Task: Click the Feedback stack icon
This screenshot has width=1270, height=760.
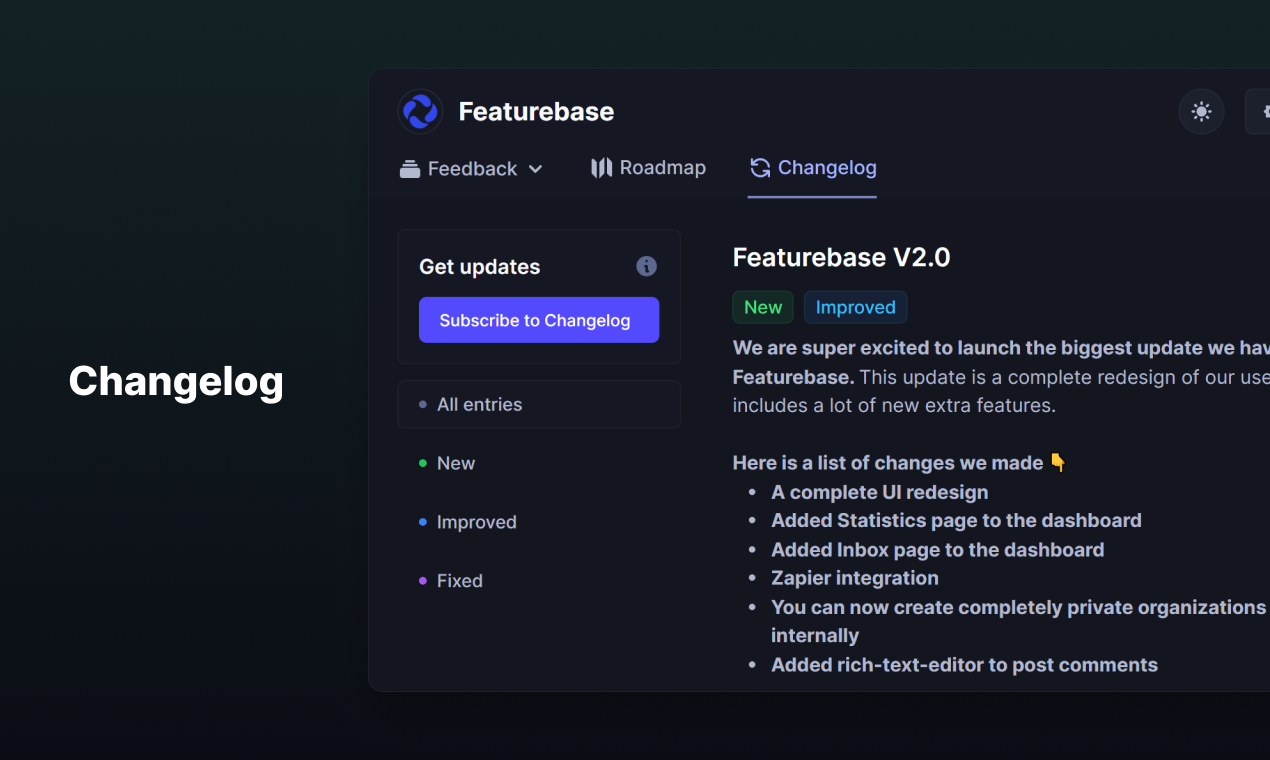Action: pyautogui.click(x=410, y=169)
